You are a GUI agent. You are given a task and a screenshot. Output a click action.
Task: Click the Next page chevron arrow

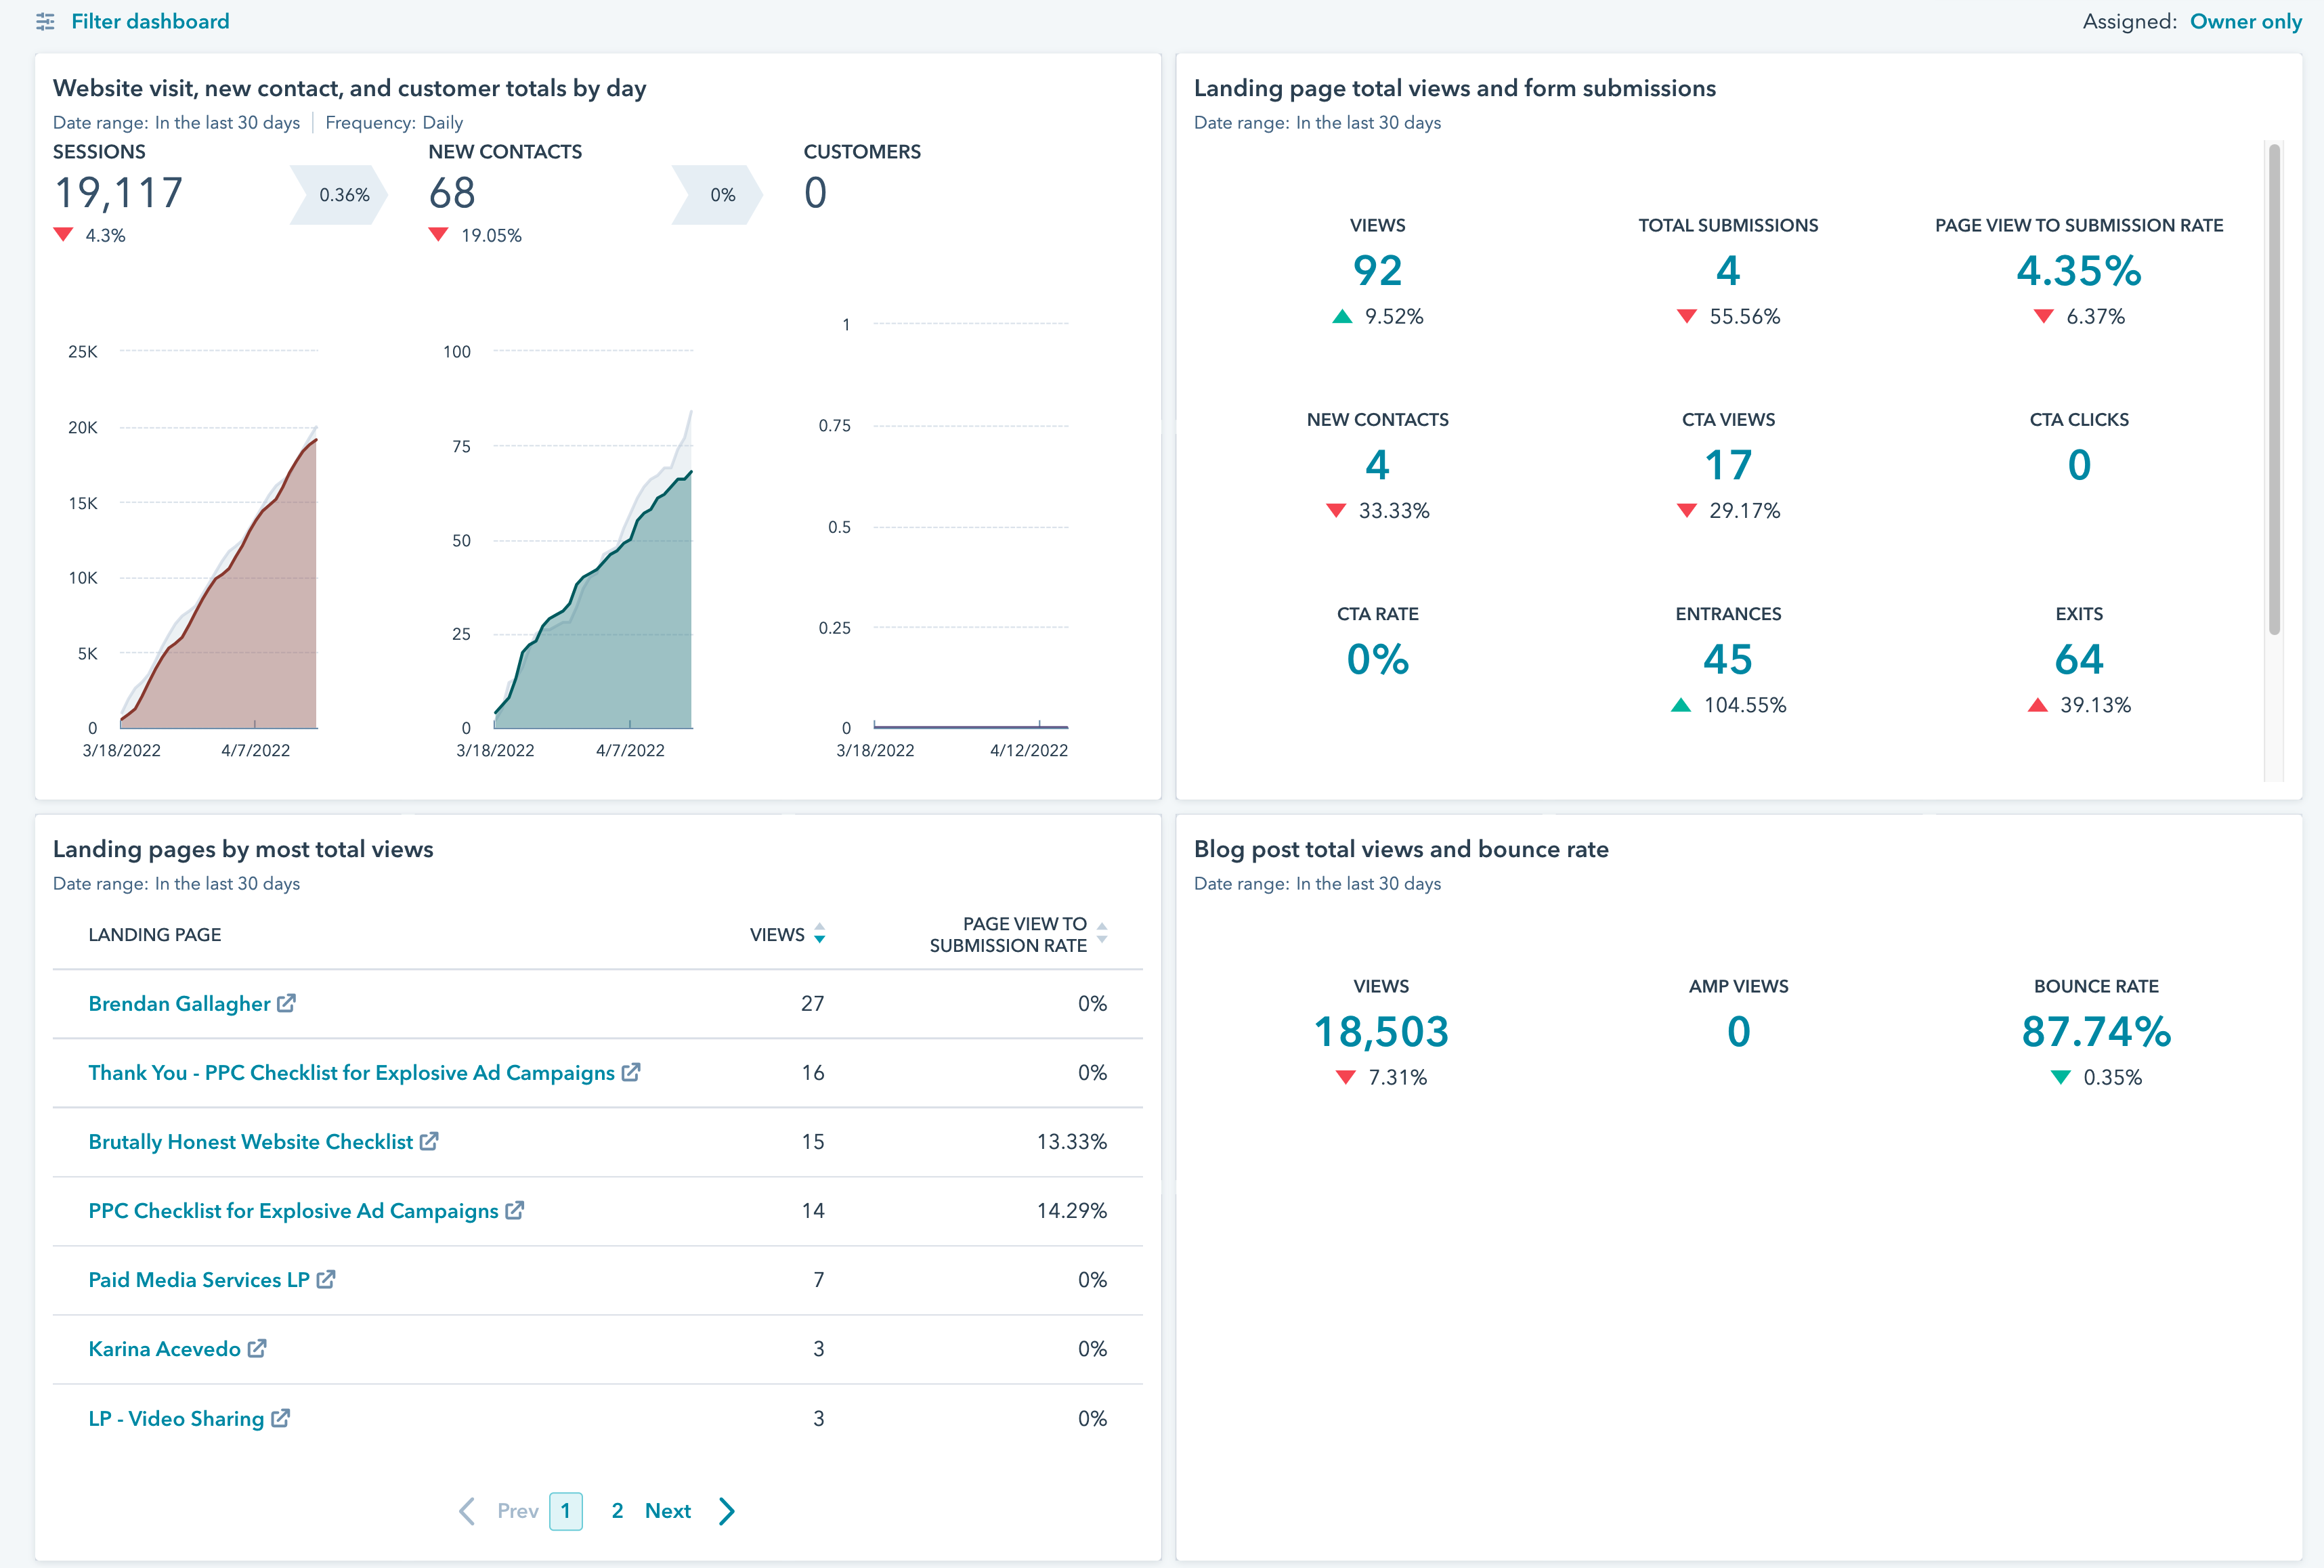(x=726, y=1511)
